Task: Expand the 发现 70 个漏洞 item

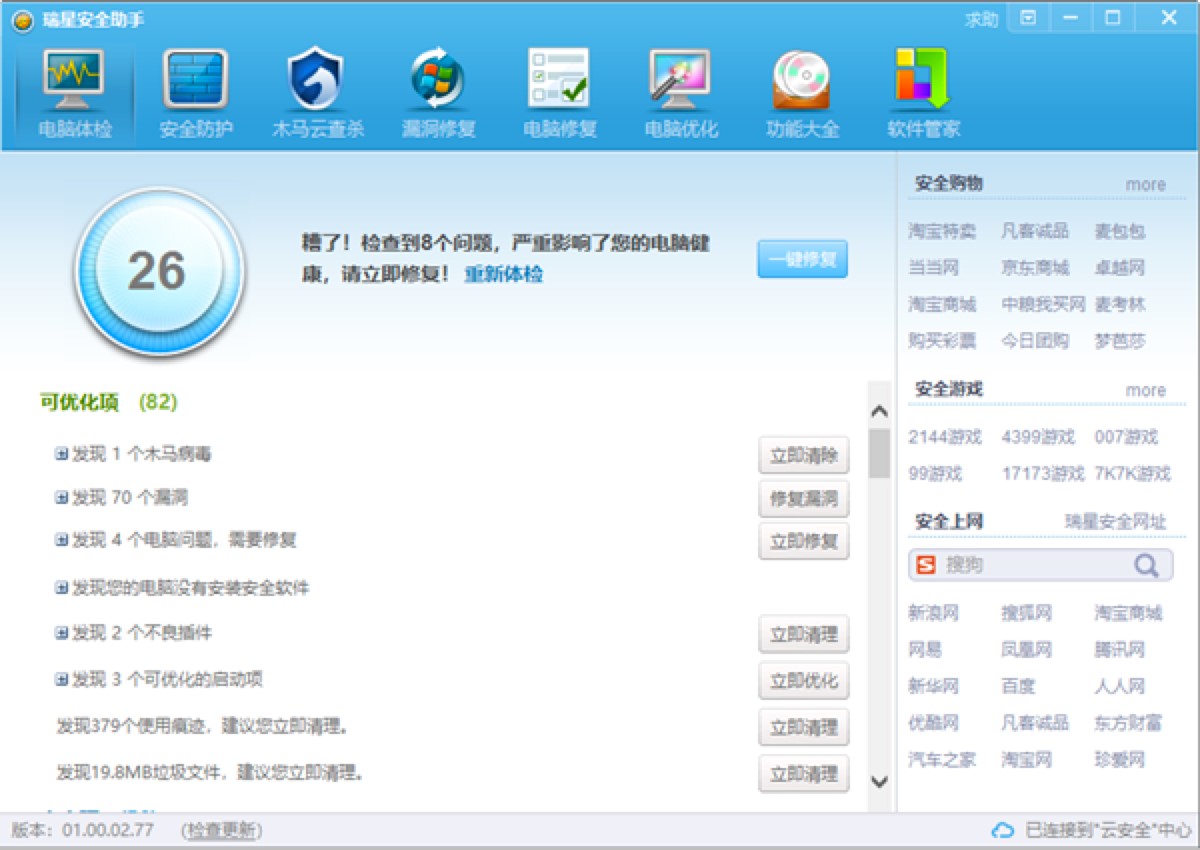Action: [62, 497]
